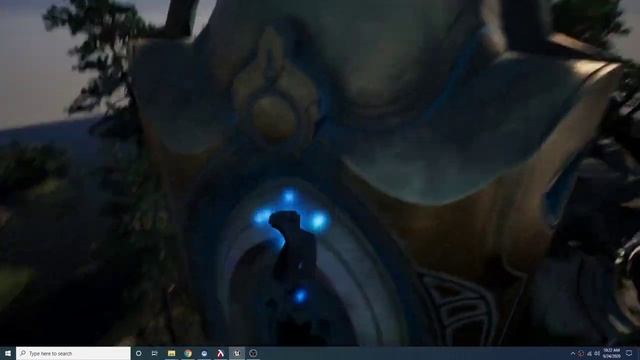Show hidden system tray icons
Image resolution: width=640 pixels, height=360 pixels.
pos(573,353)
